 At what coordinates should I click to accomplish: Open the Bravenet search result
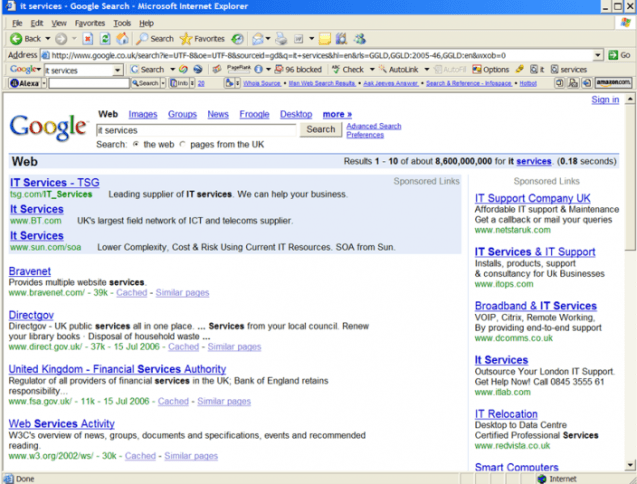pyautogui.click(x=30, y=271)
